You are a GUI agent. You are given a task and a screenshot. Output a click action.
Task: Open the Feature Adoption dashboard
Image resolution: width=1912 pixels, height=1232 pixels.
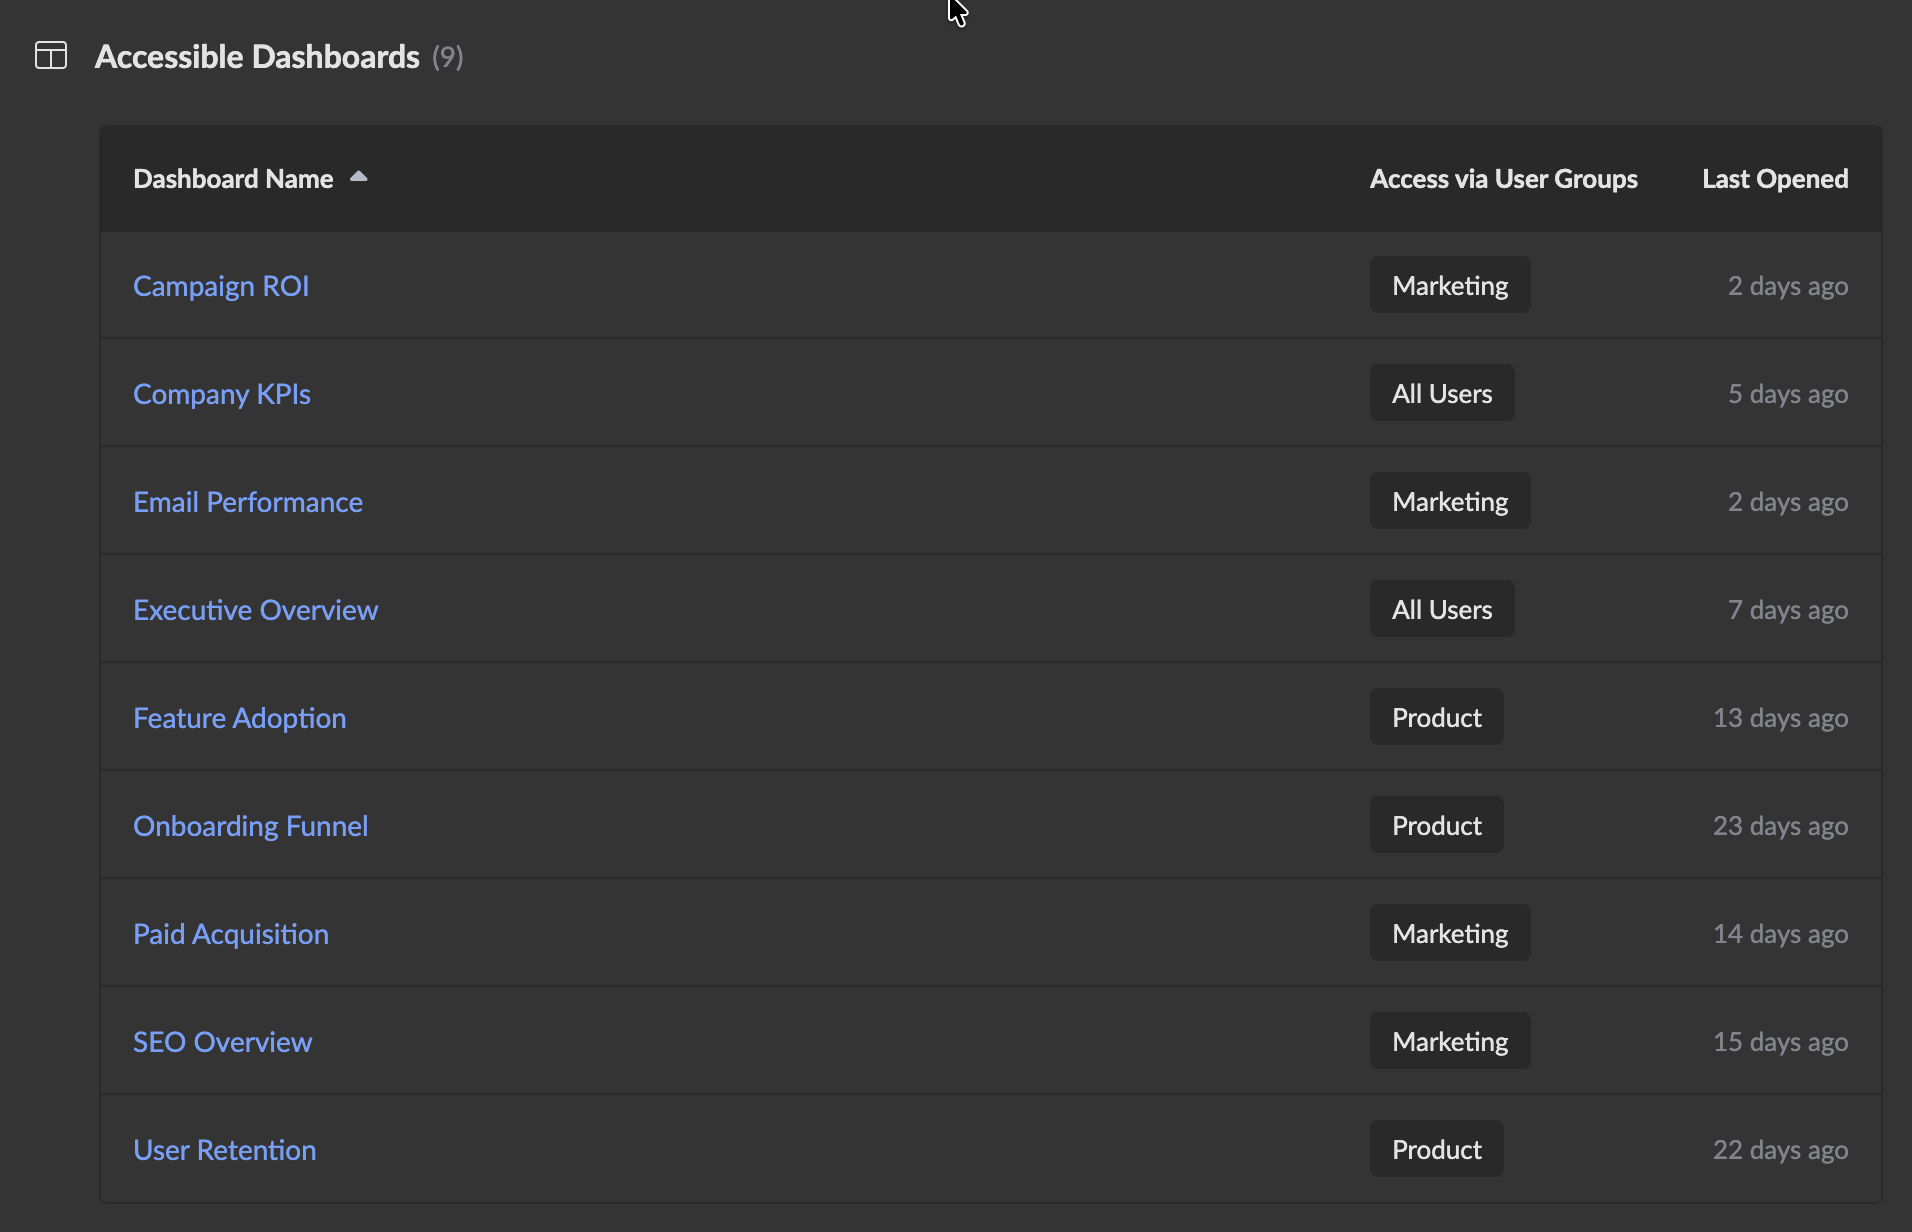pyautogui.click(x=239, y=717)
